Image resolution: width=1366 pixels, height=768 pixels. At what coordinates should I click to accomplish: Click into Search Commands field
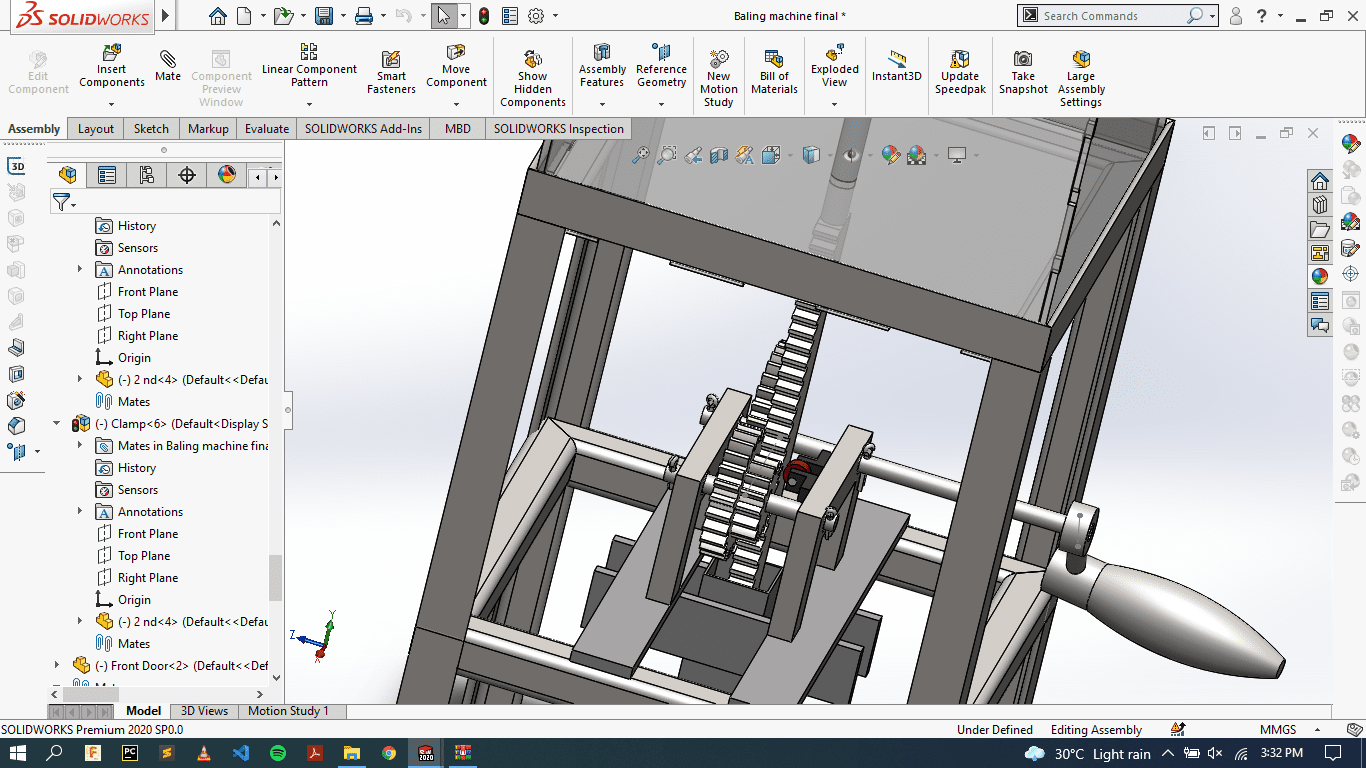(x=1113, y=16)
